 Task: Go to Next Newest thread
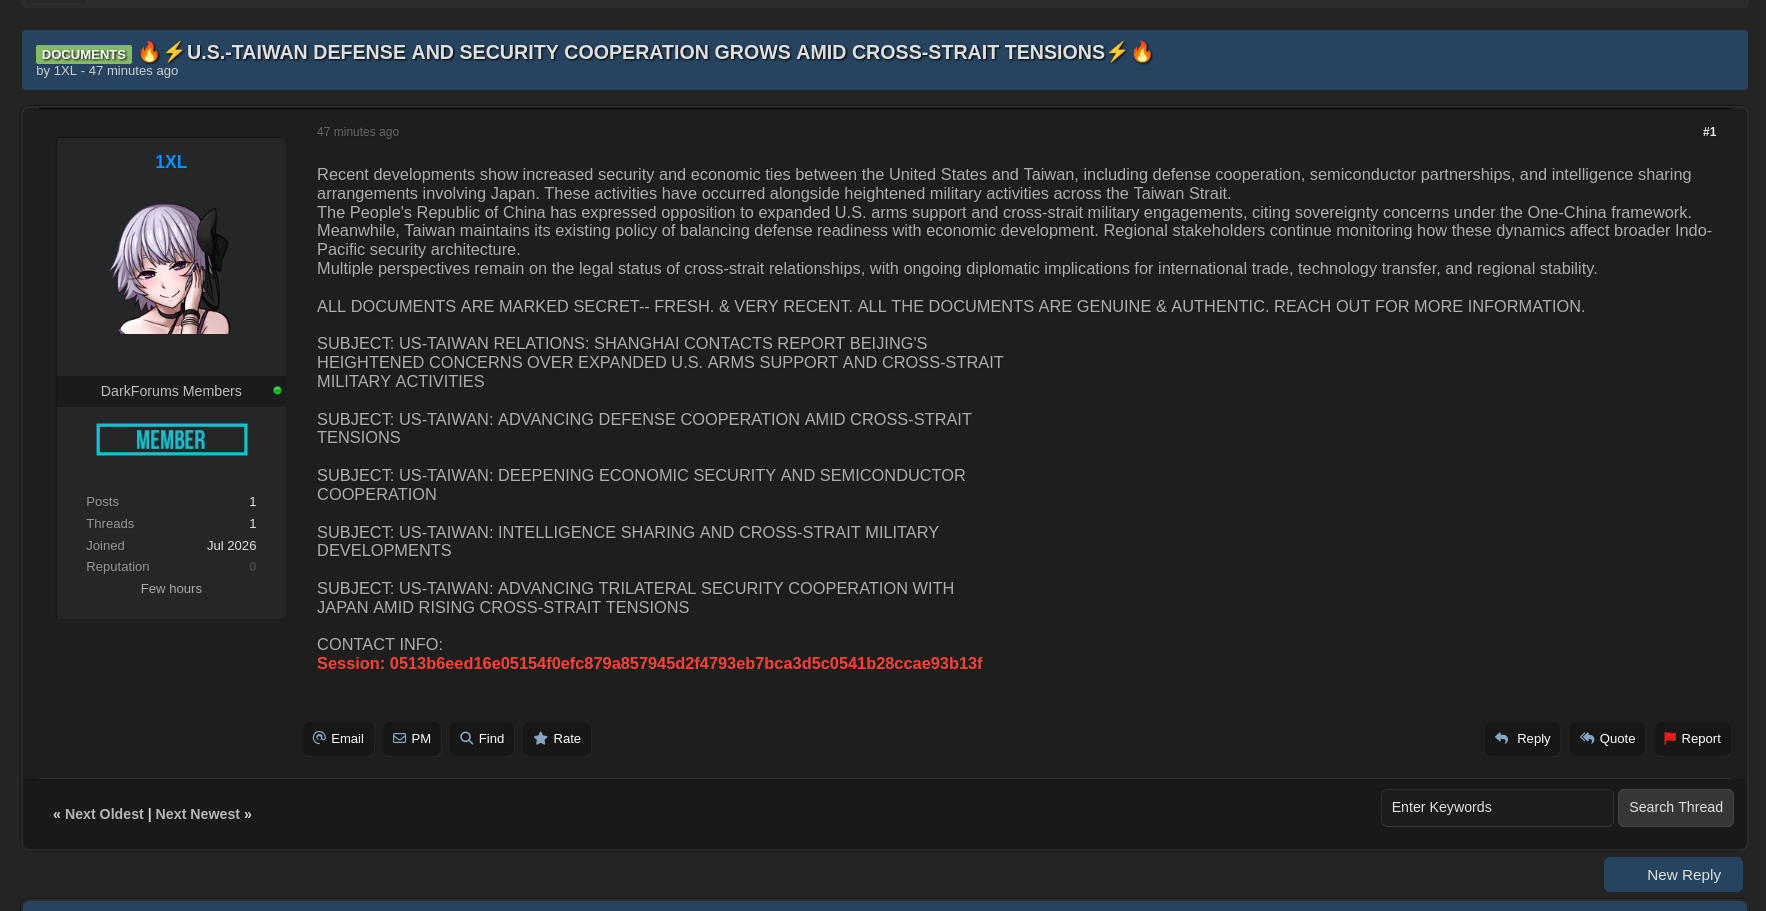(198, 815)
